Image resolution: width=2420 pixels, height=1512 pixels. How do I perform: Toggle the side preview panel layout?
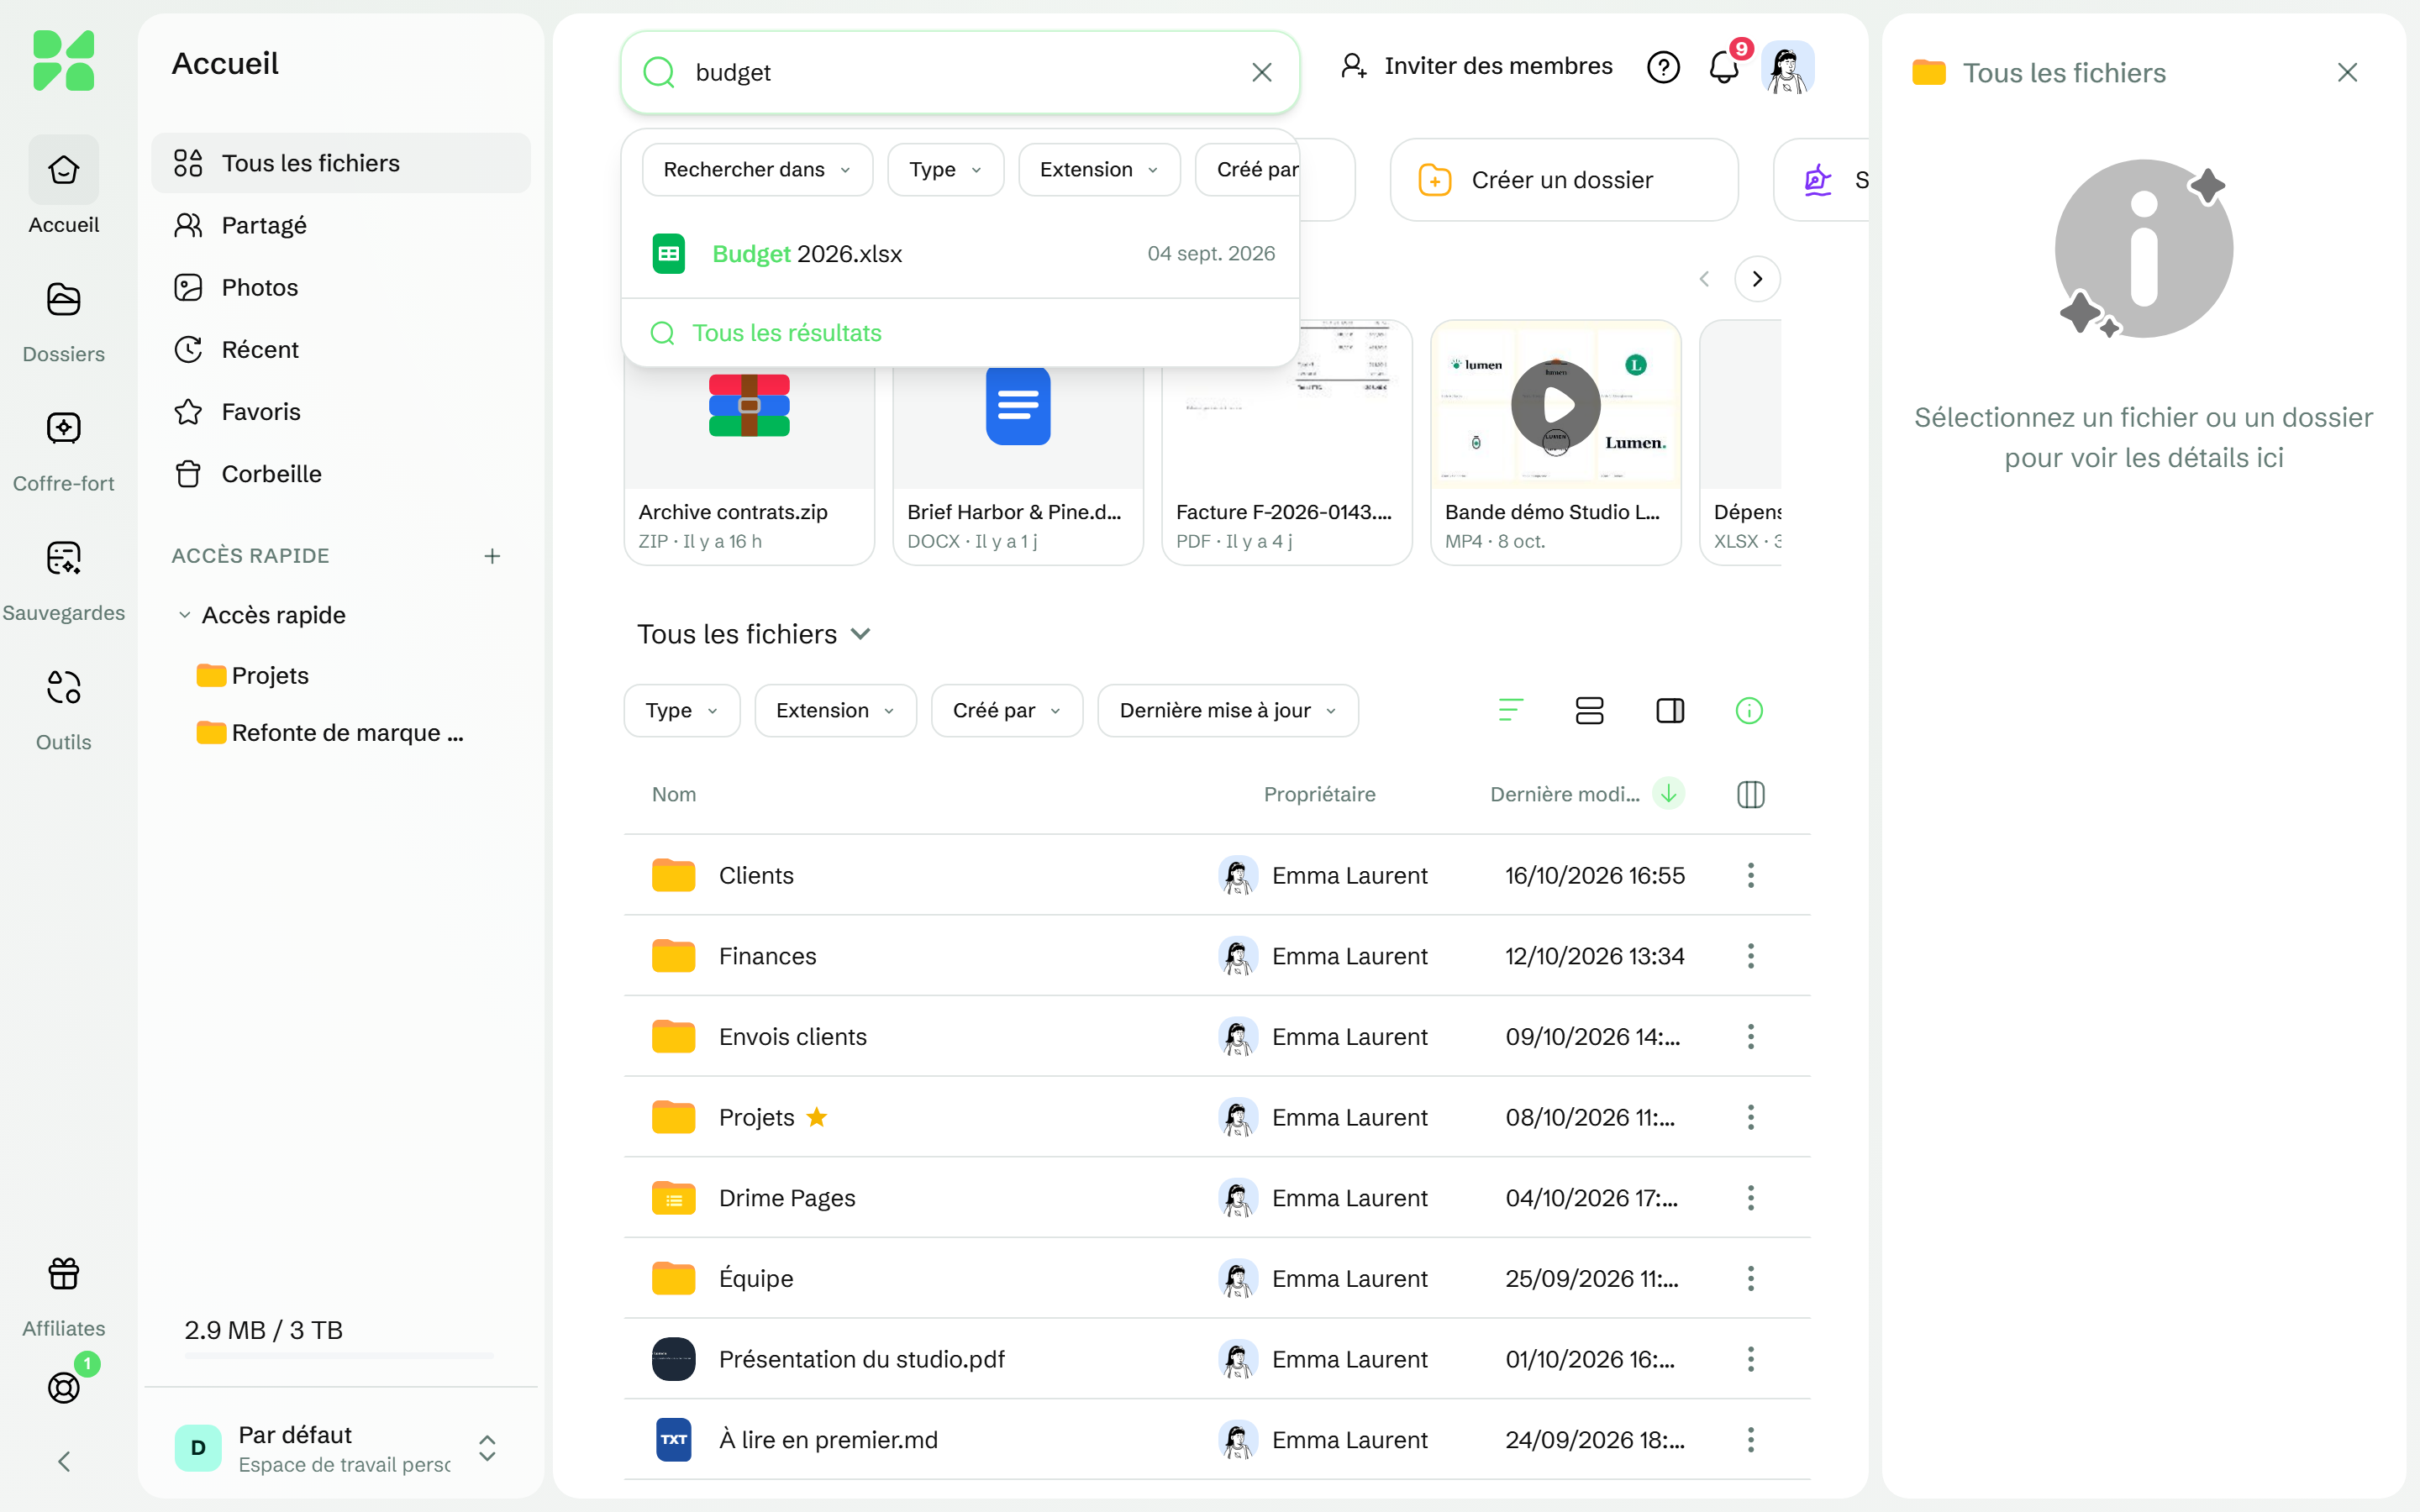coord(1670,710)
